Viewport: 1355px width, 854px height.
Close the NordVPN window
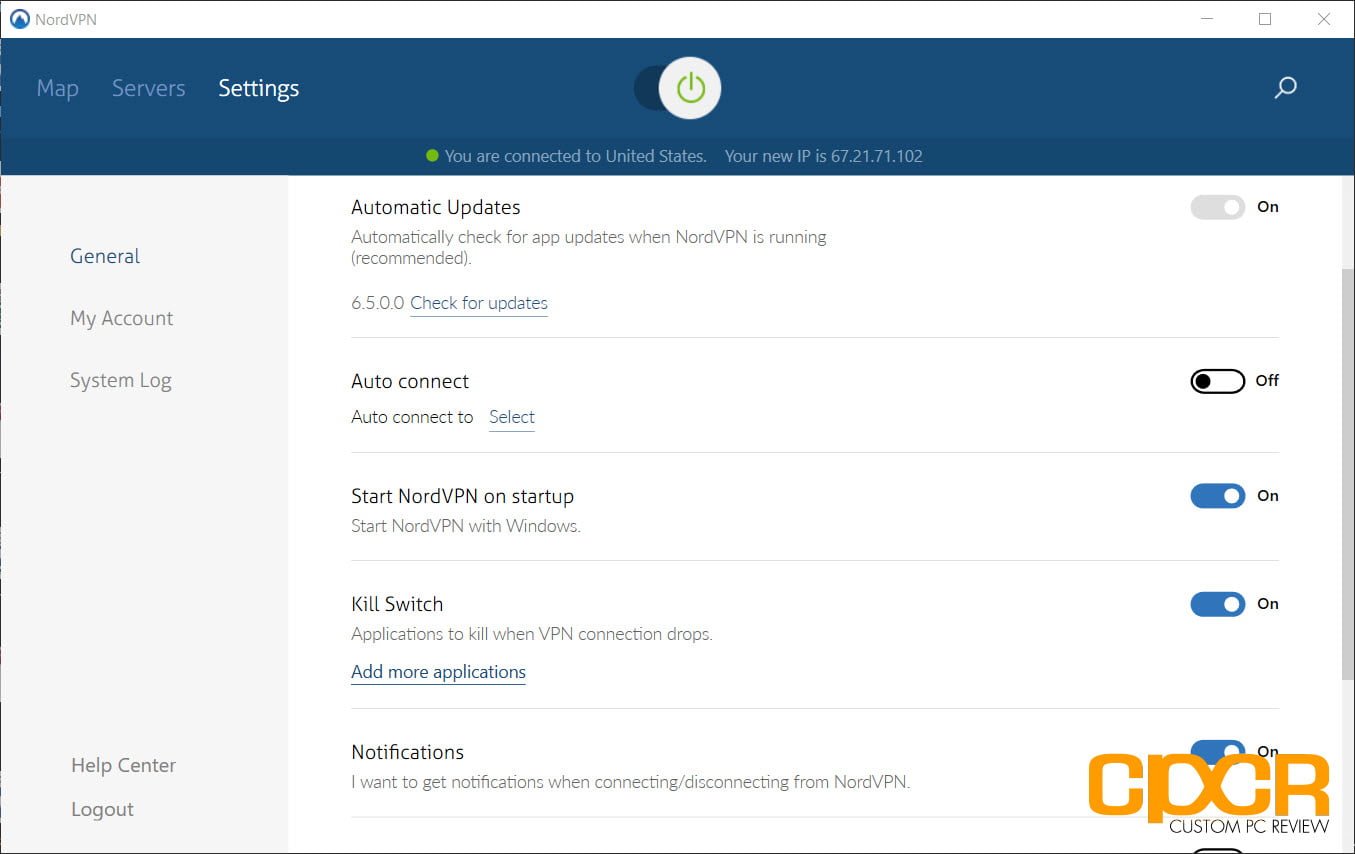pyautogui.click(x=1324, y=19)
